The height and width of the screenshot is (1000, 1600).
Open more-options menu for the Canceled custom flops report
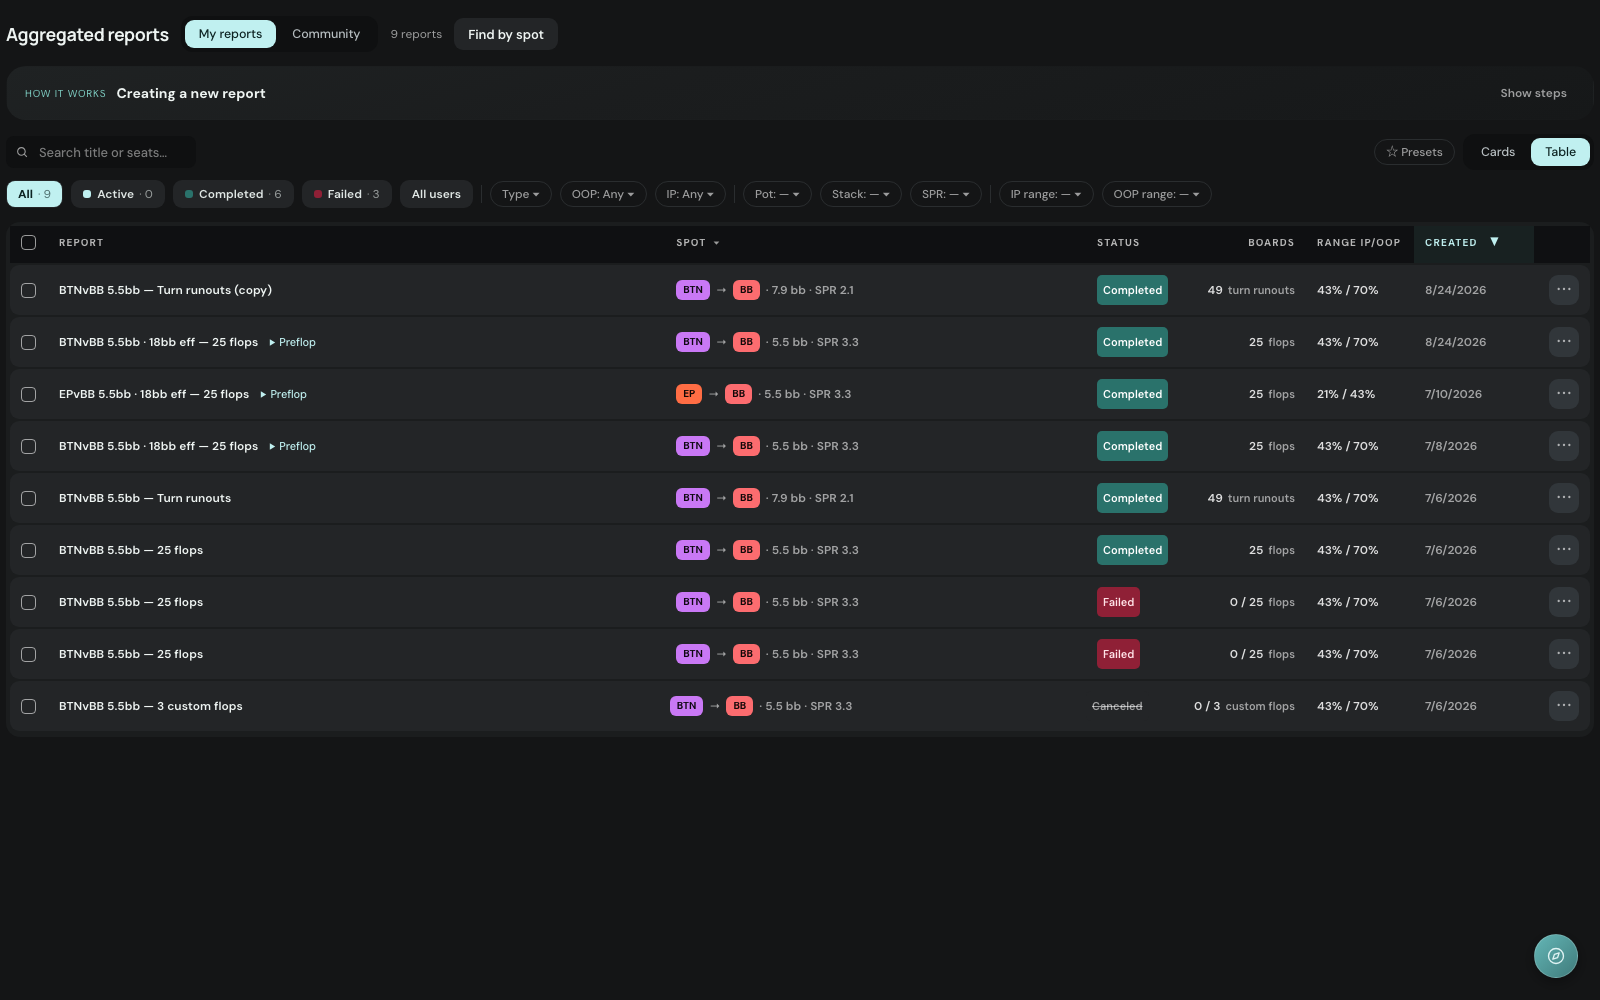tap(1564, 706)
